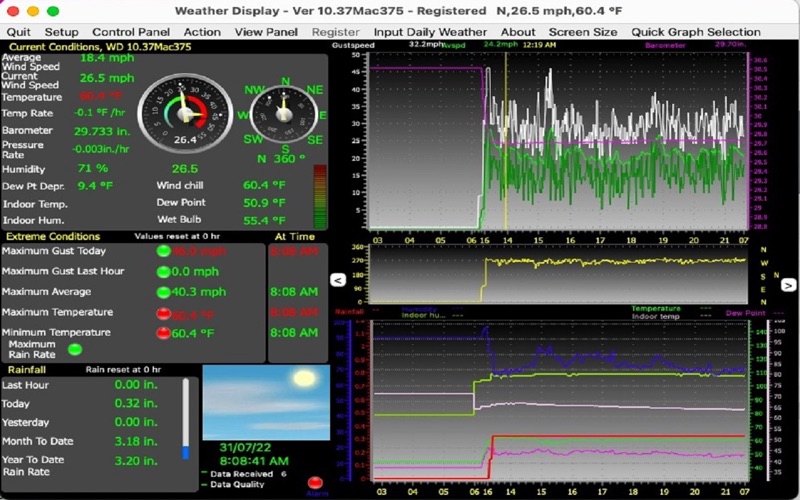Image resolution: width=800 pixels, height=500 pixels.
Task: Click the Rain reset at 0 hr label
Action: [x=123, y=370]
